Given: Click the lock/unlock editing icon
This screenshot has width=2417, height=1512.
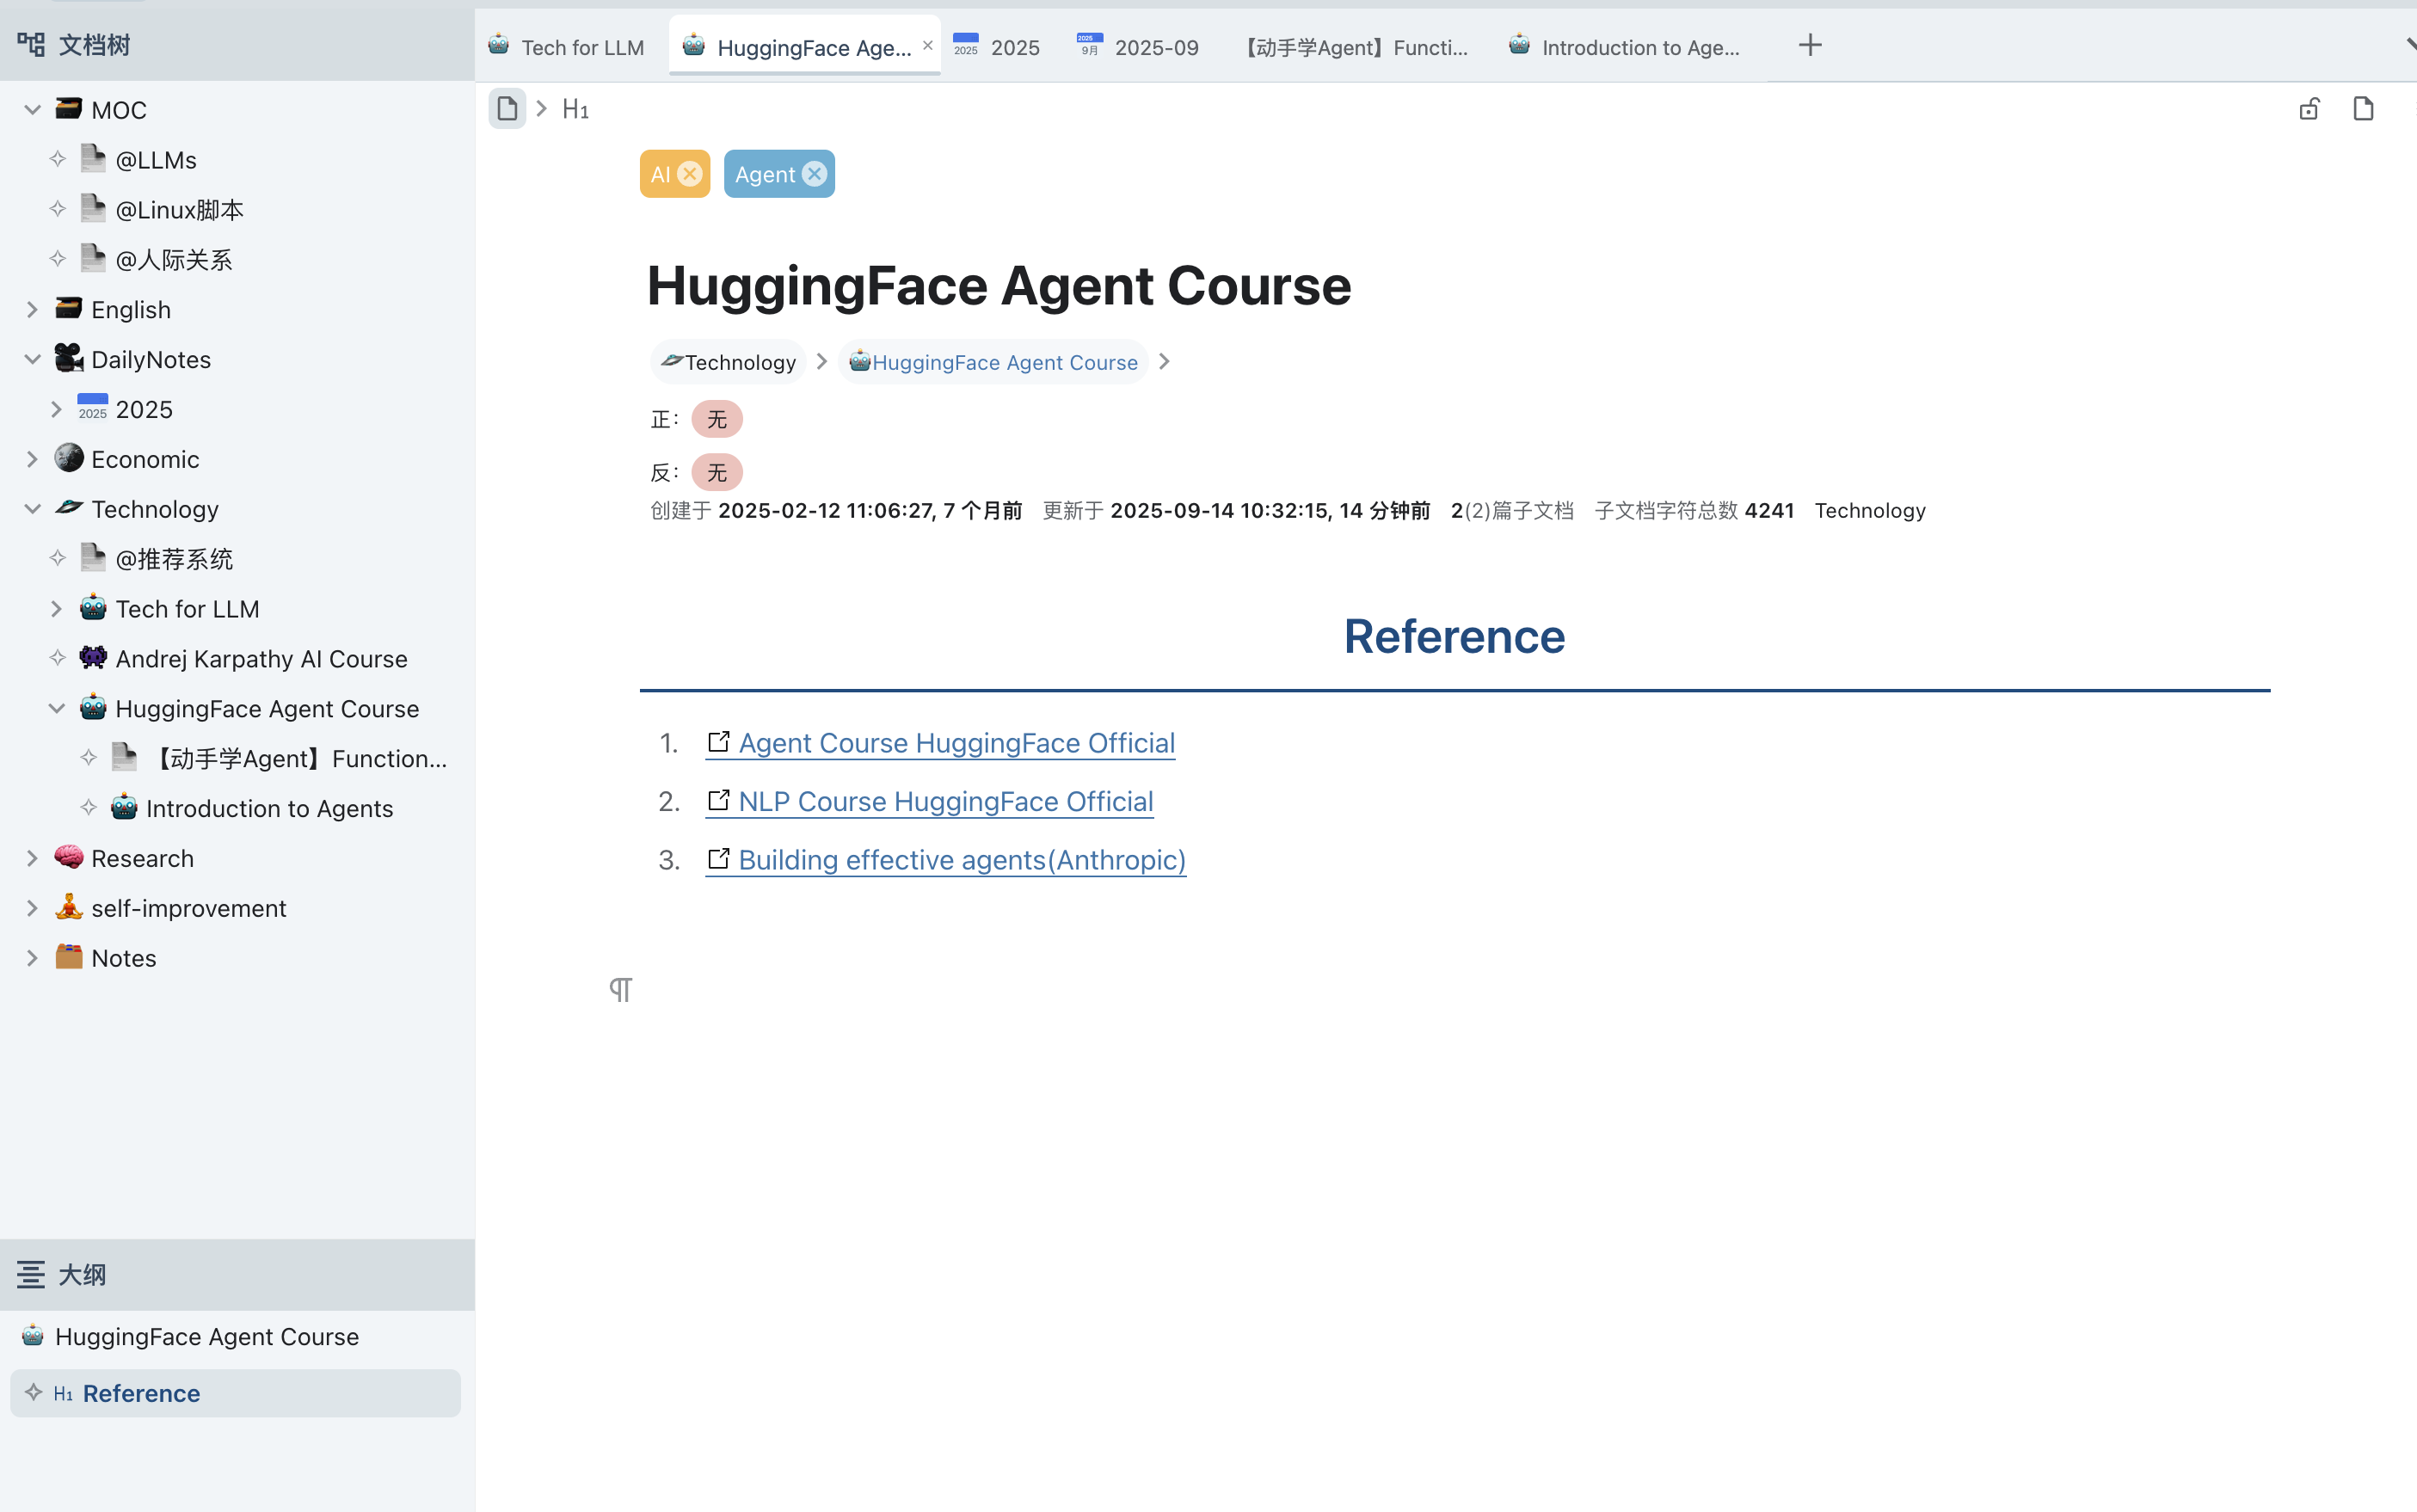Looking at the screenshot, I should click(2308, 109).
